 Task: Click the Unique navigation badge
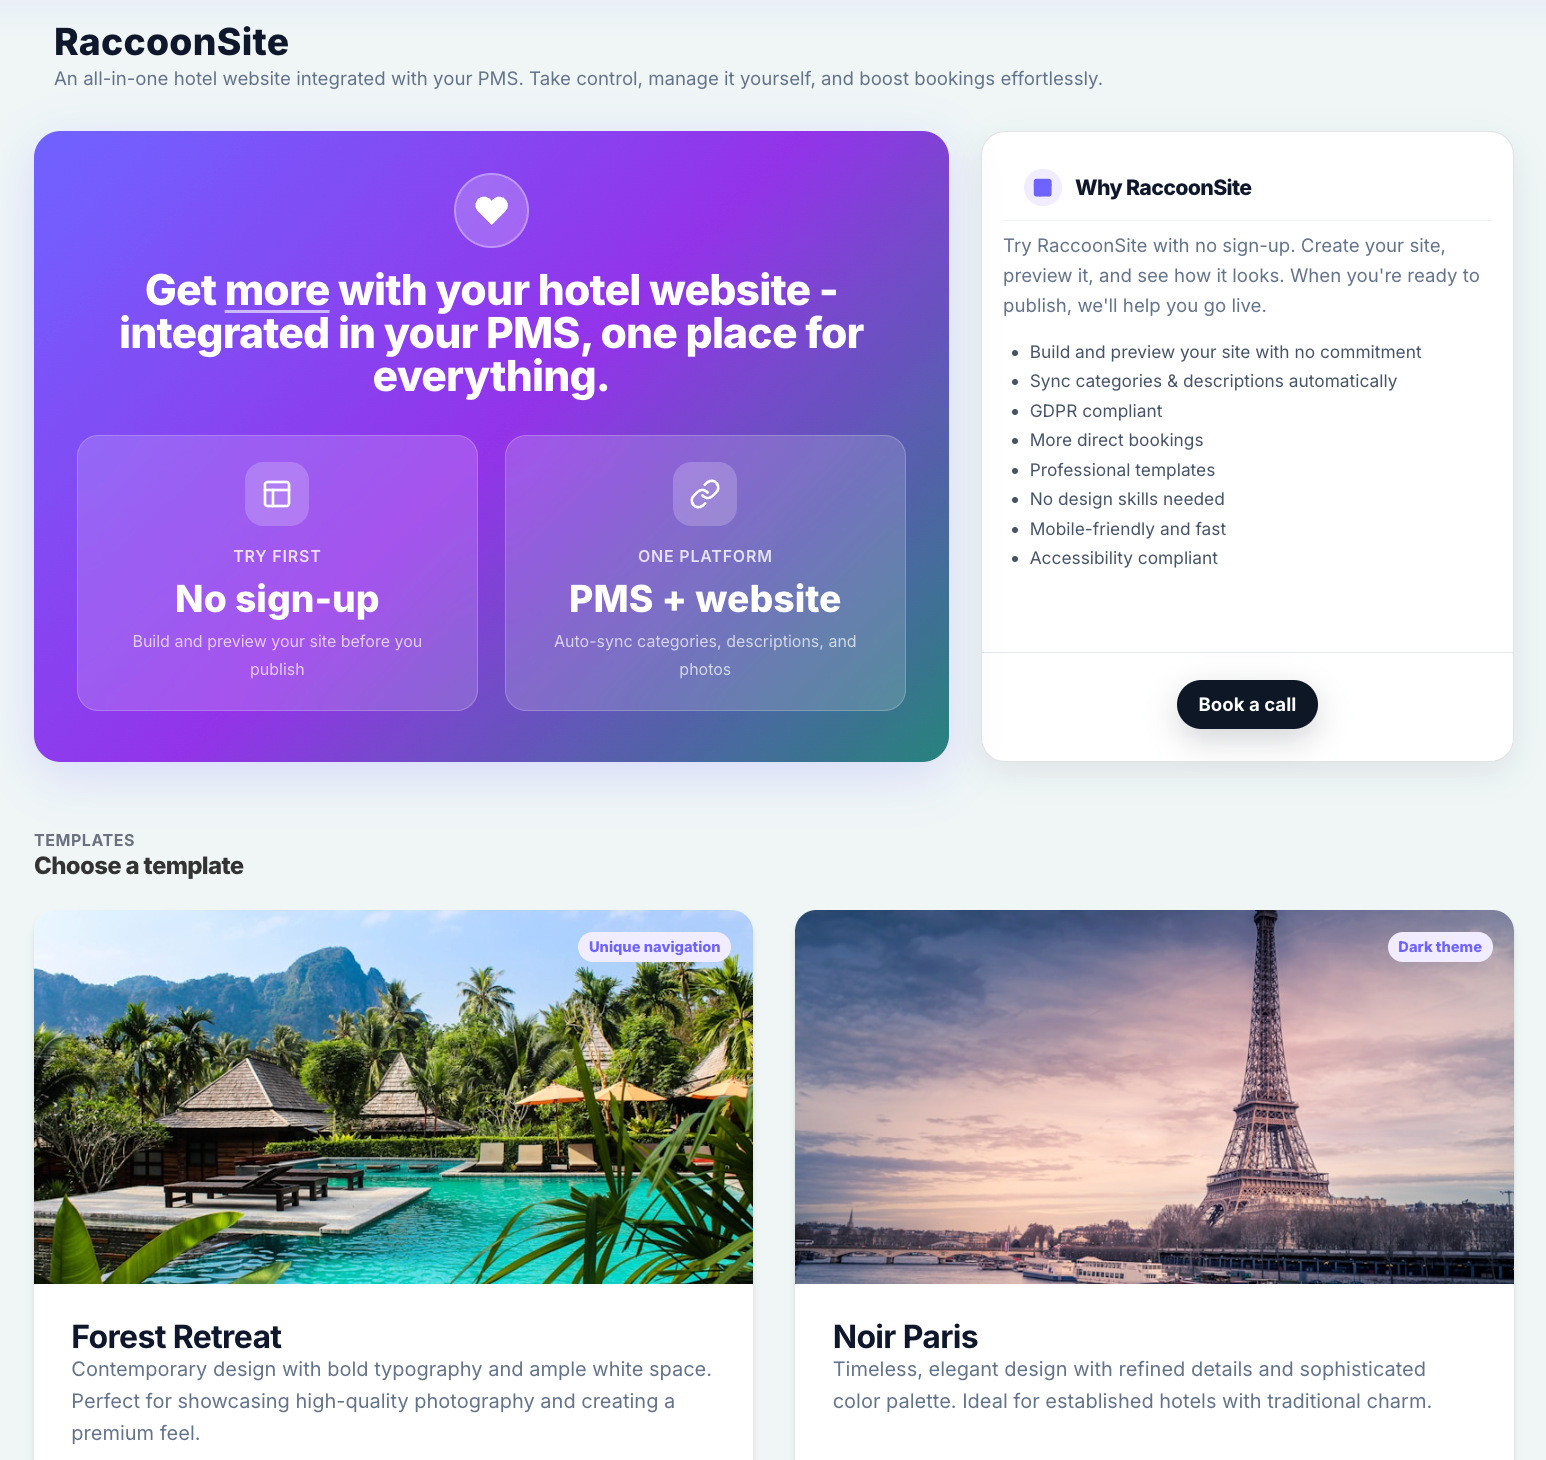pos(654,947)
